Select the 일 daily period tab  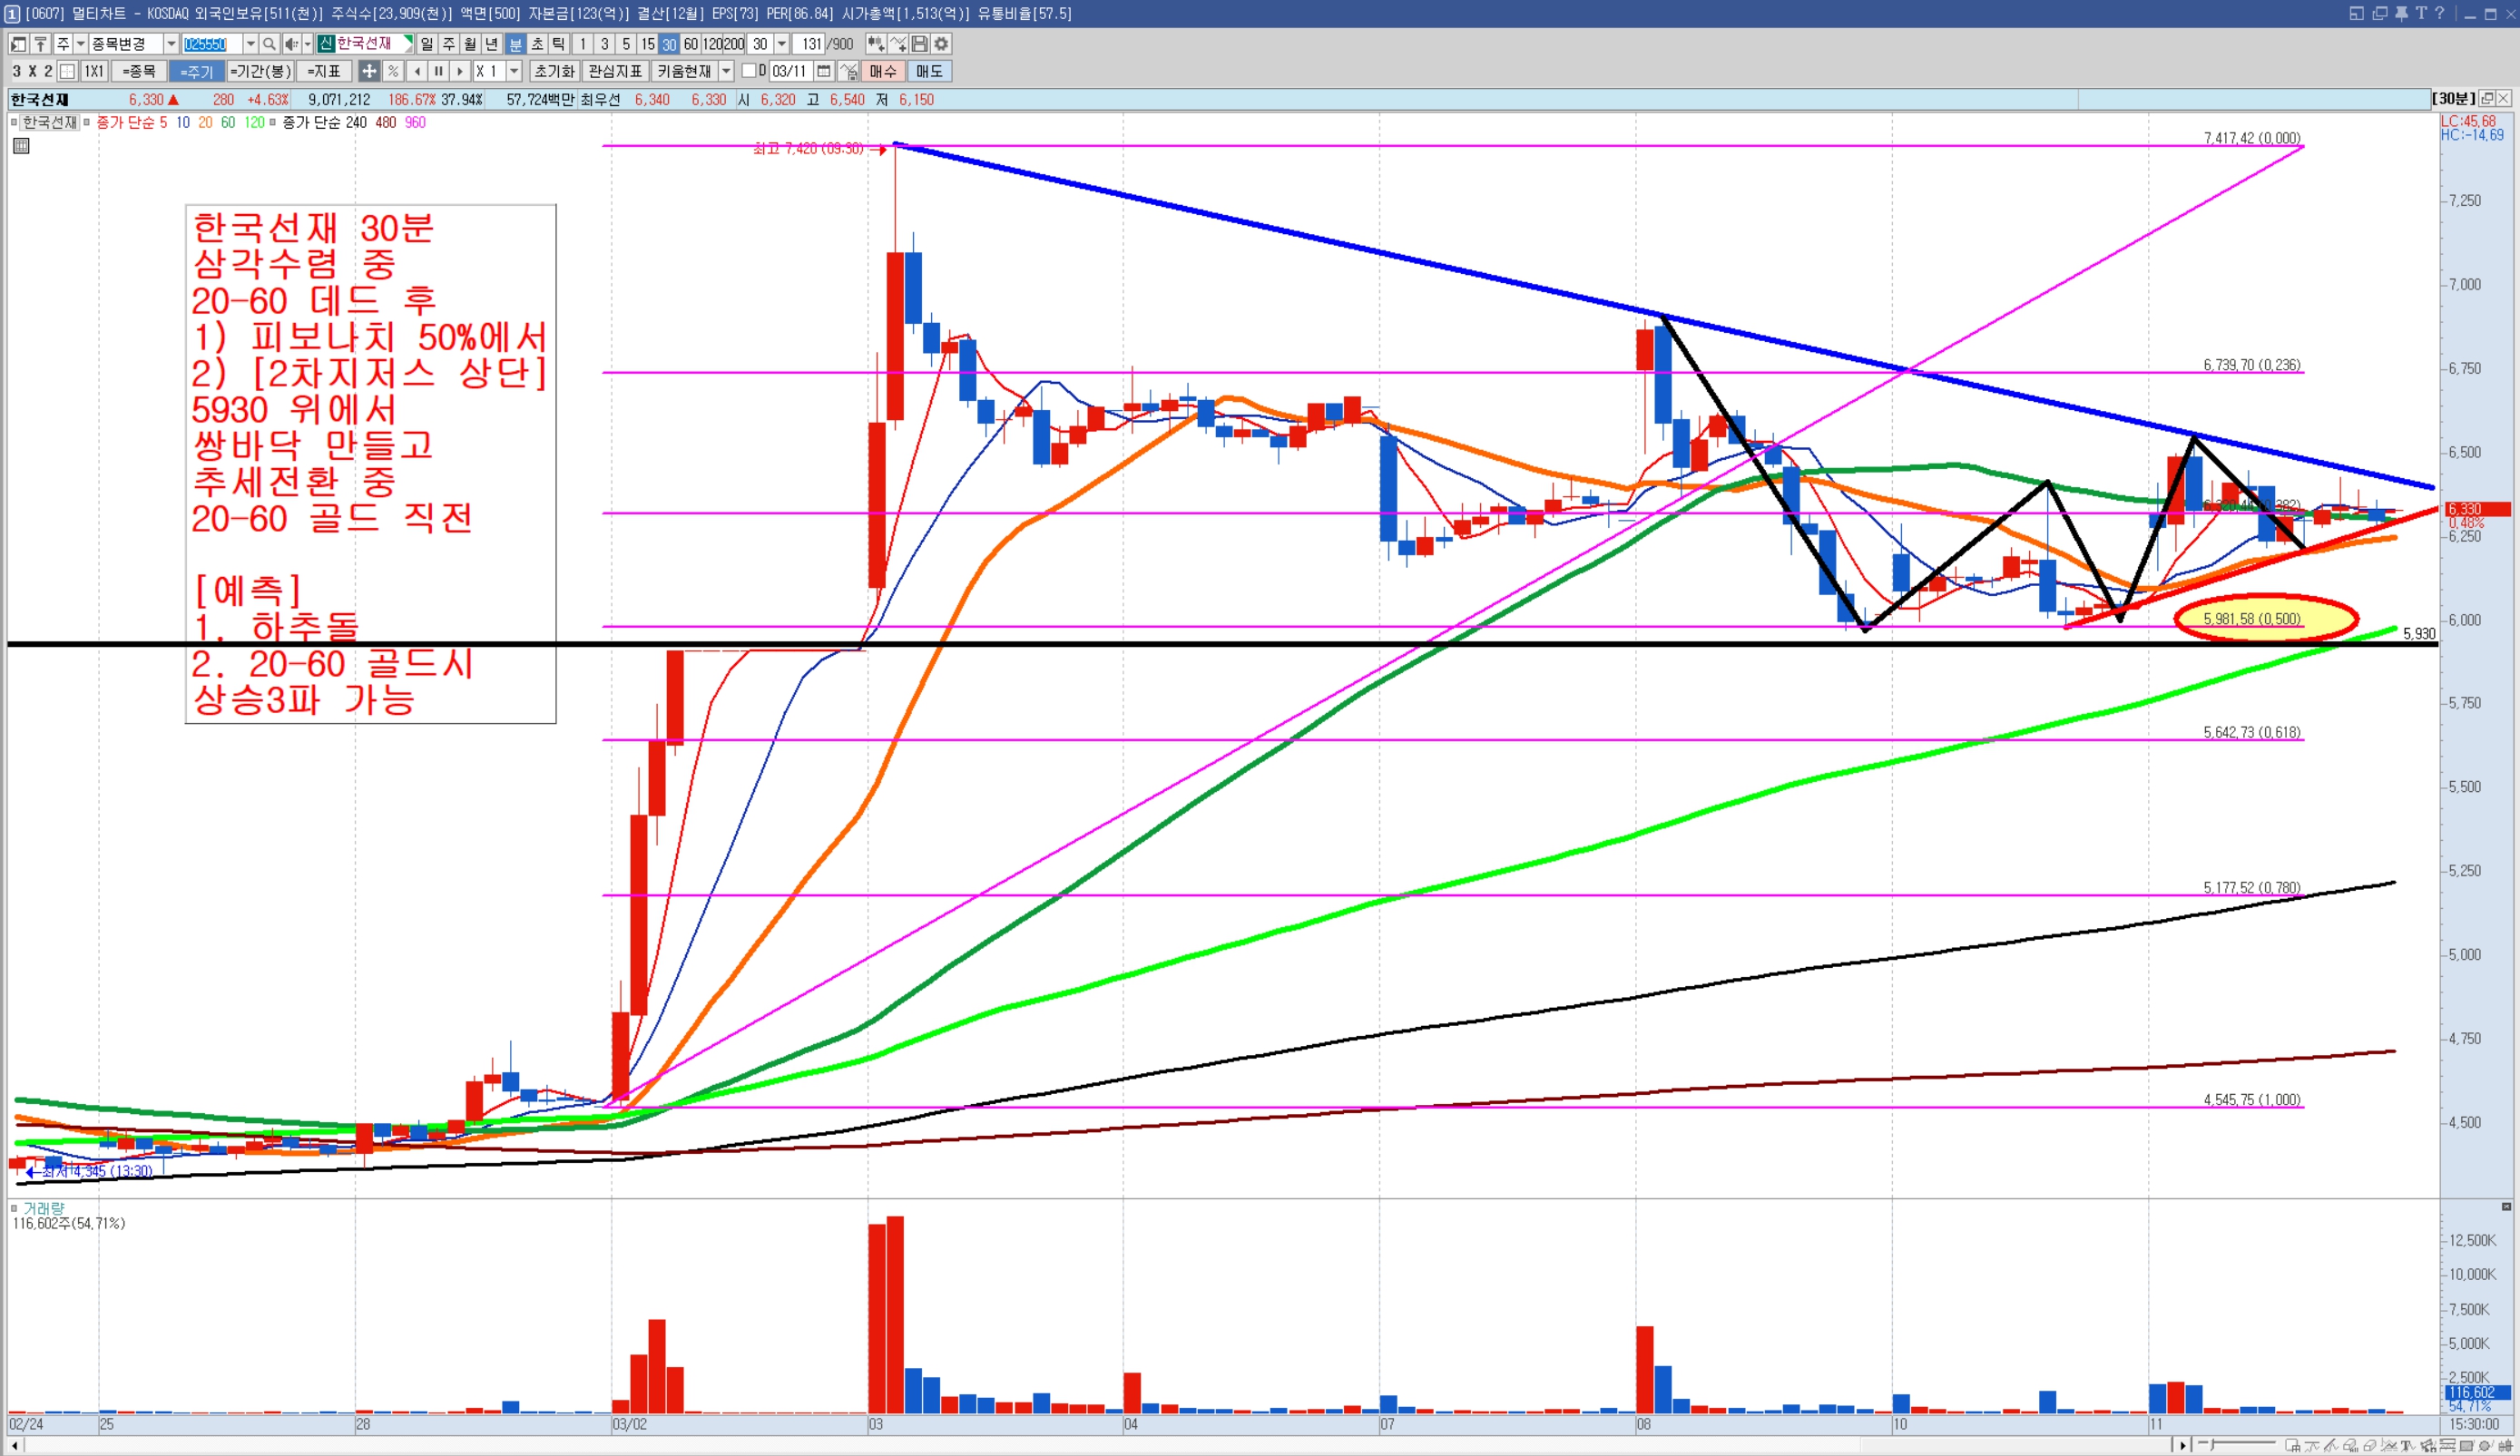427,44
